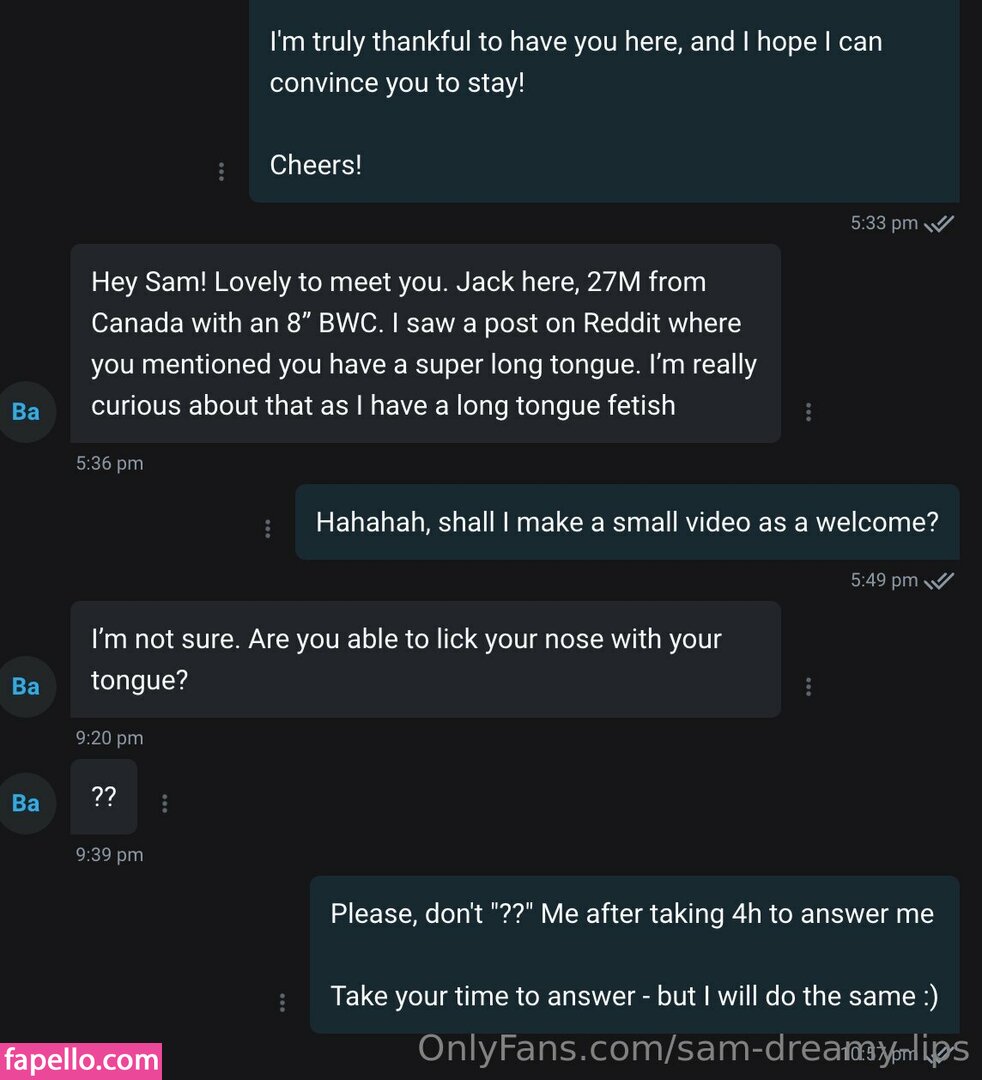Click the double checkmark beside 5:49 pm

point(939,581)
